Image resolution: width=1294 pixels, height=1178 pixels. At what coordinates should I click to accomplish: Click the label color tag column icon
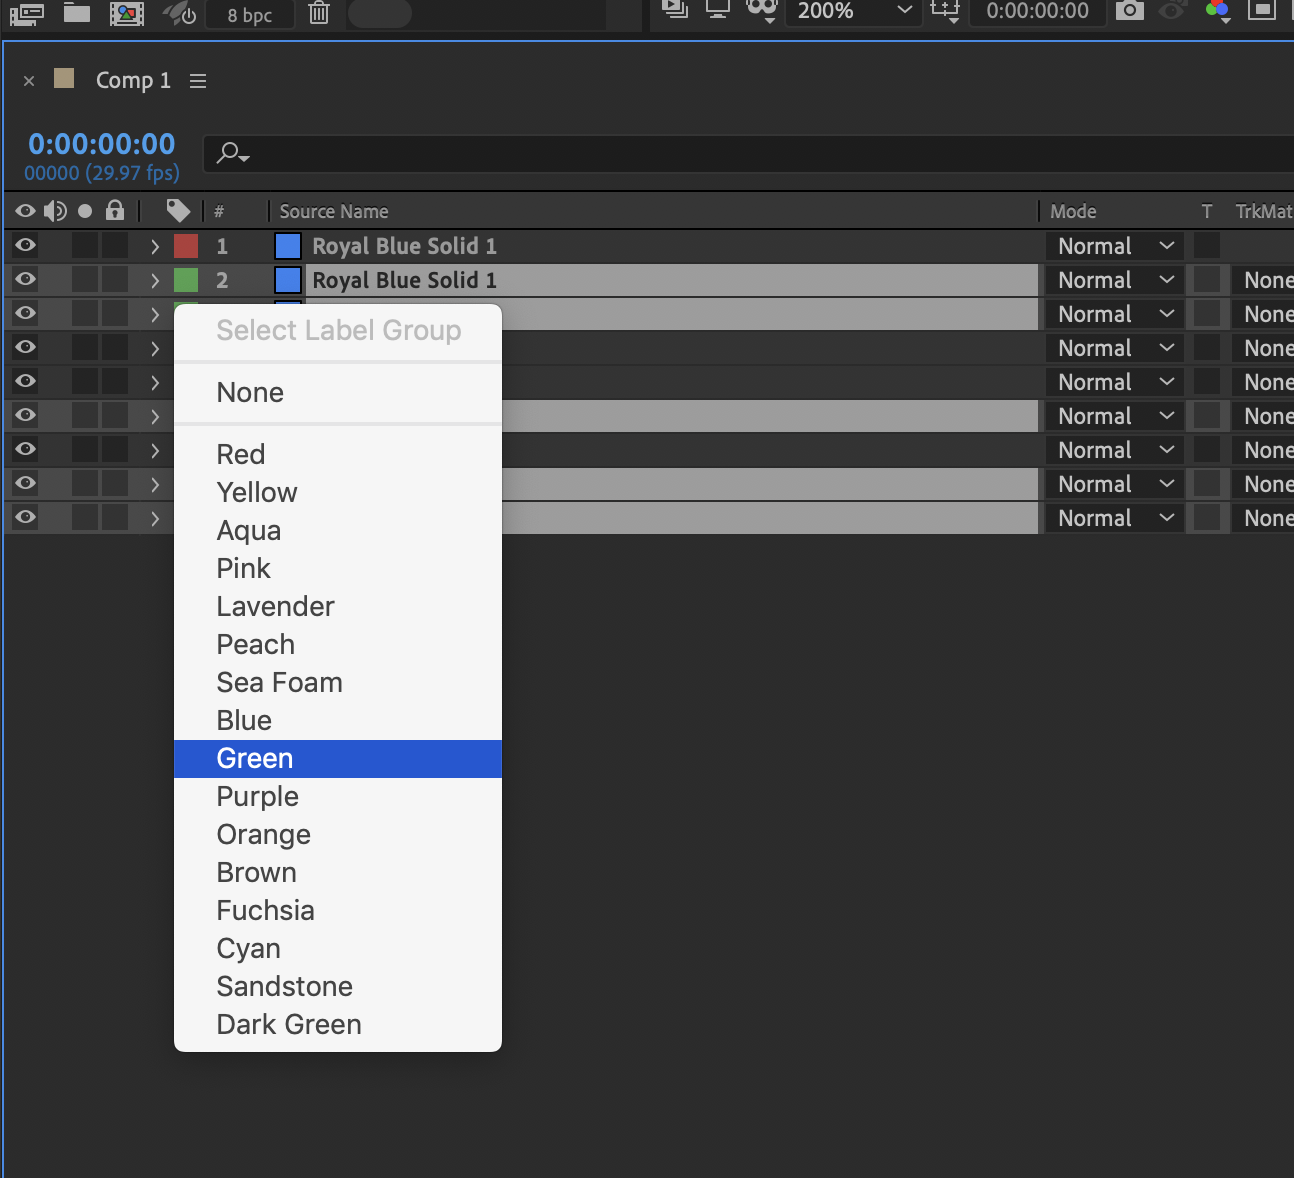(178, 211)
